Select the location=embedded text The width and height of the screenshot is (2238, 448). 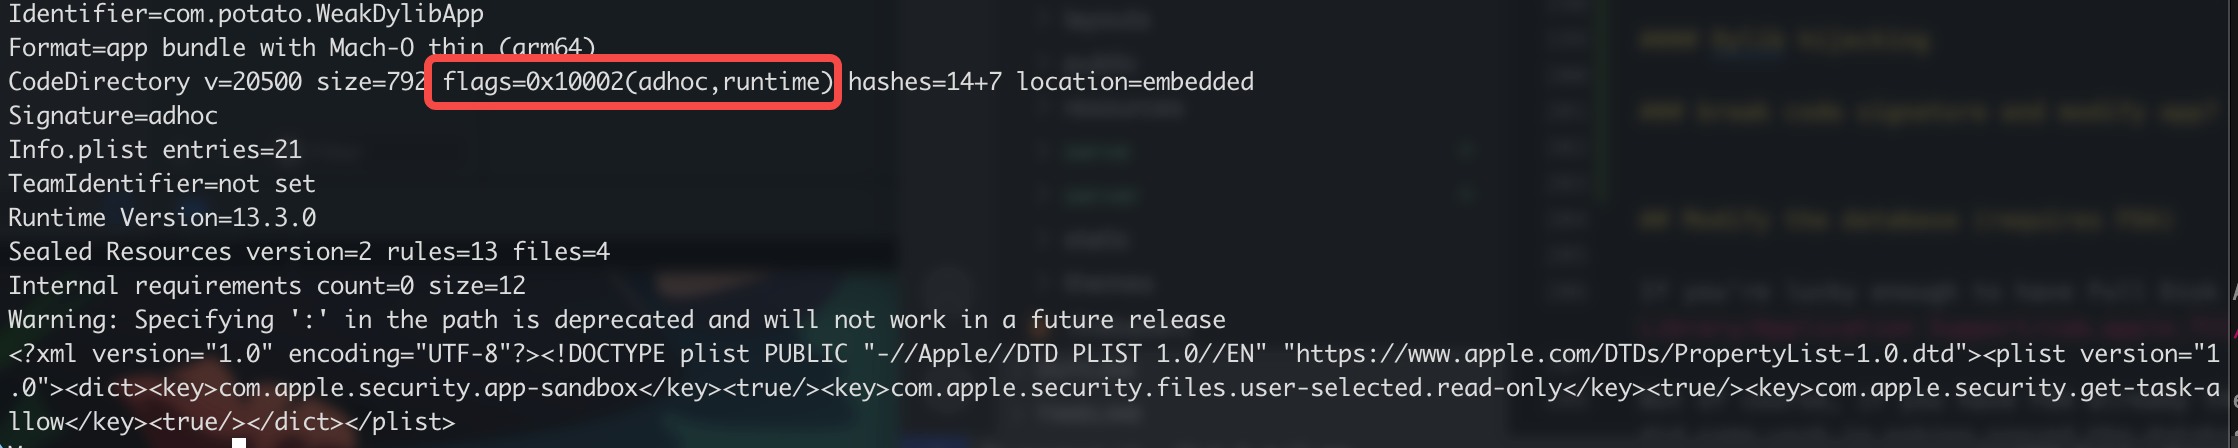tap(1135, 82)
